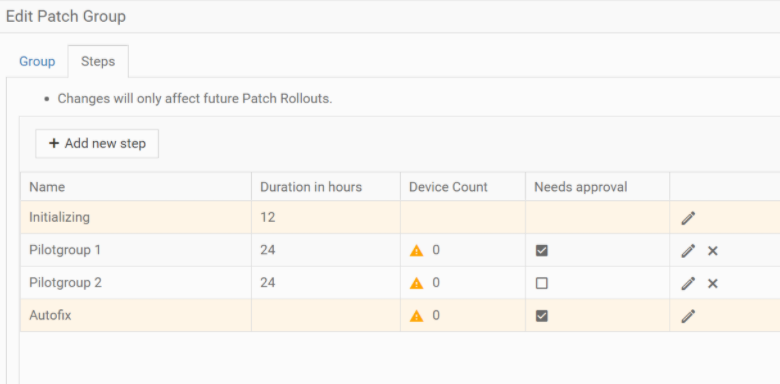780x384 pixels.
Task: Edit the Pilotgroup 2 step
Action: click(688, 284)
